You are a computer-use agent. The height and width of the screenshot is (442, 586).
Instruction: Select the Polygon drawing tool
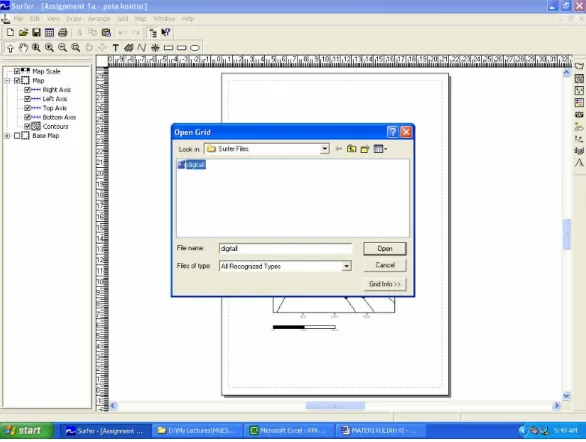[129, 47]
